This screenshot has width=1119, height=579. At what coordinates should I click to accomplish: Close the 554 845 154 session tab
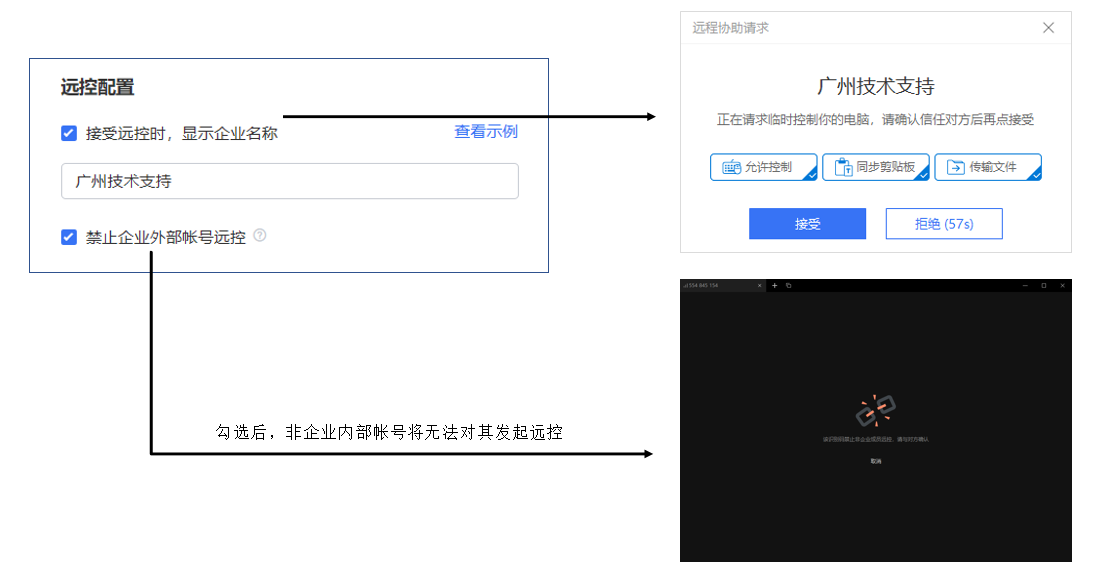(760, 286)
